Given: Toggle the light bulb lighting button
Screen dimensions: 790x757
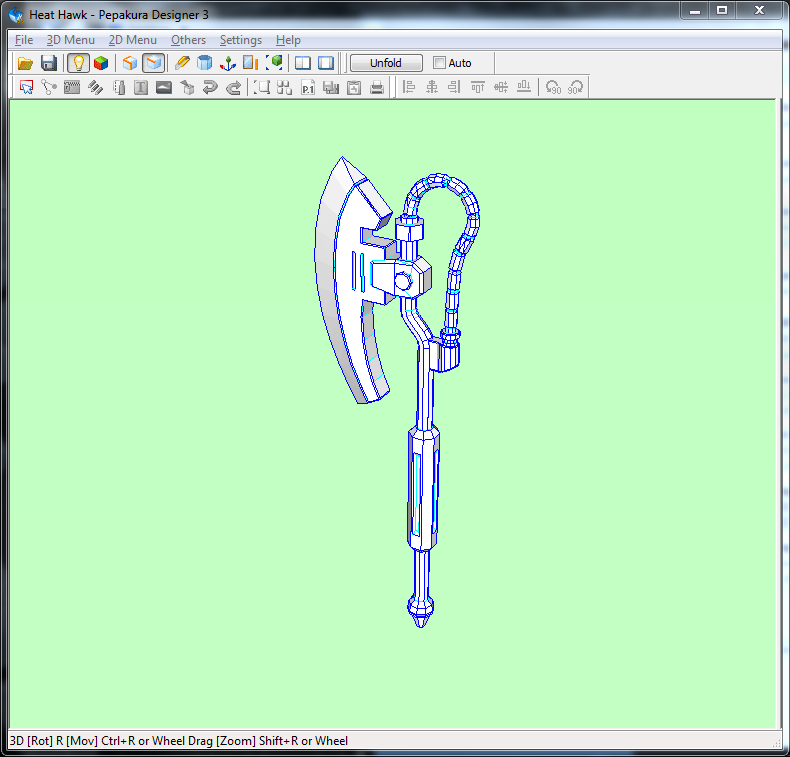Looking at the screenshot, I should click(x=78, y=63).
